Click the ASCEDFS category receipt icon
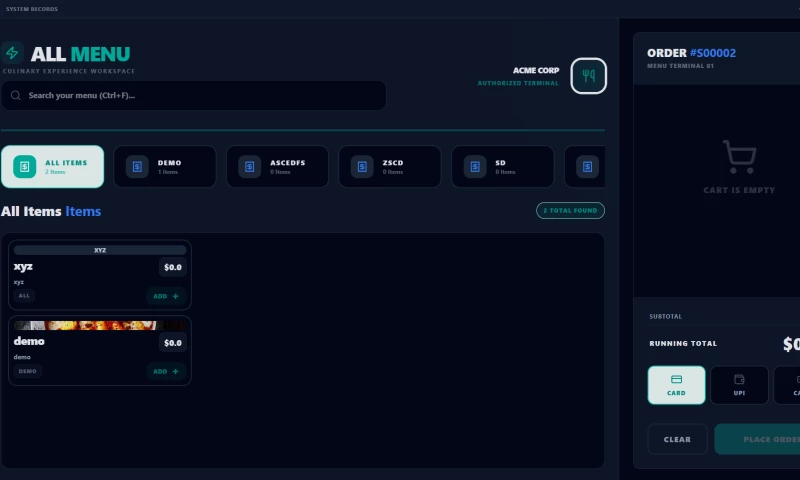Viewport: 800px width, 480px height. click(249, 167)
